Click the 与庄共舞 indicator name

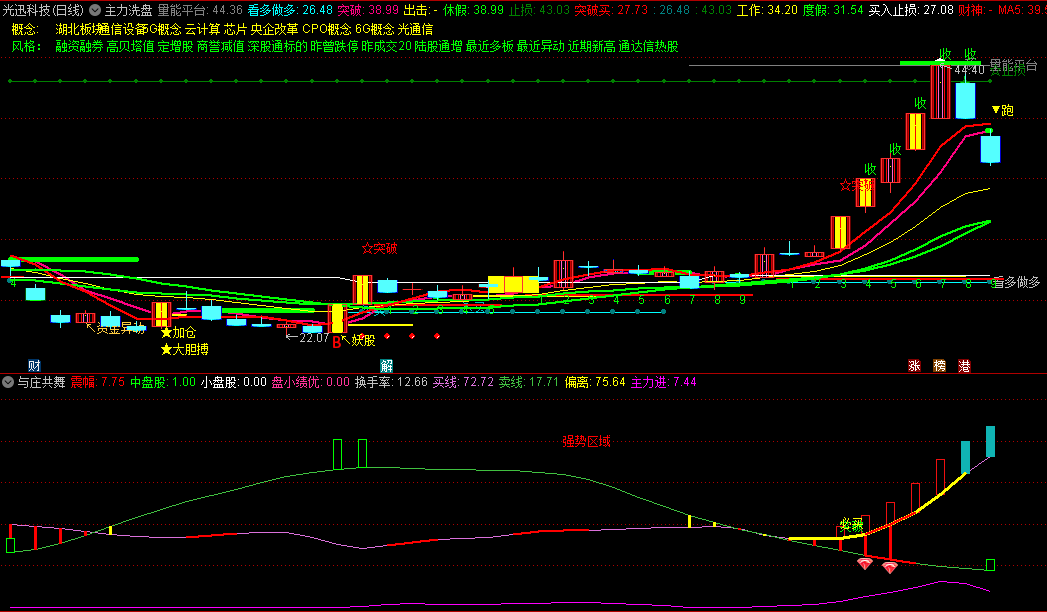(41, 382)
